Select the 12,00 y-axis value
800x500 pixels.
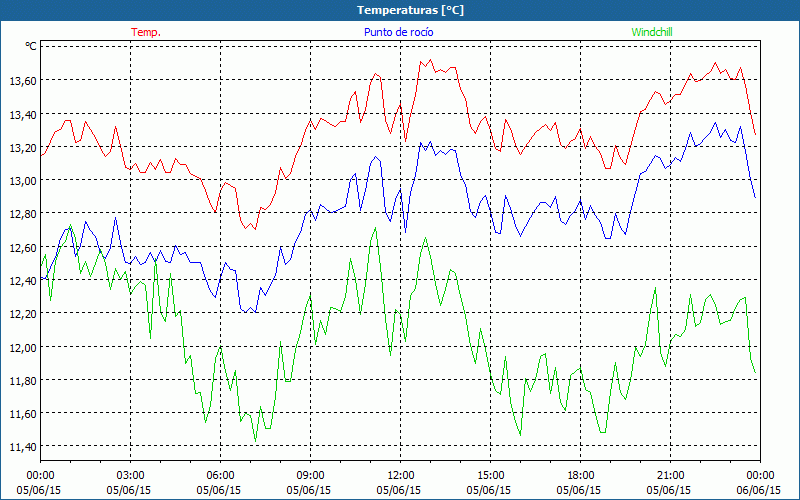tap(23, 347)
